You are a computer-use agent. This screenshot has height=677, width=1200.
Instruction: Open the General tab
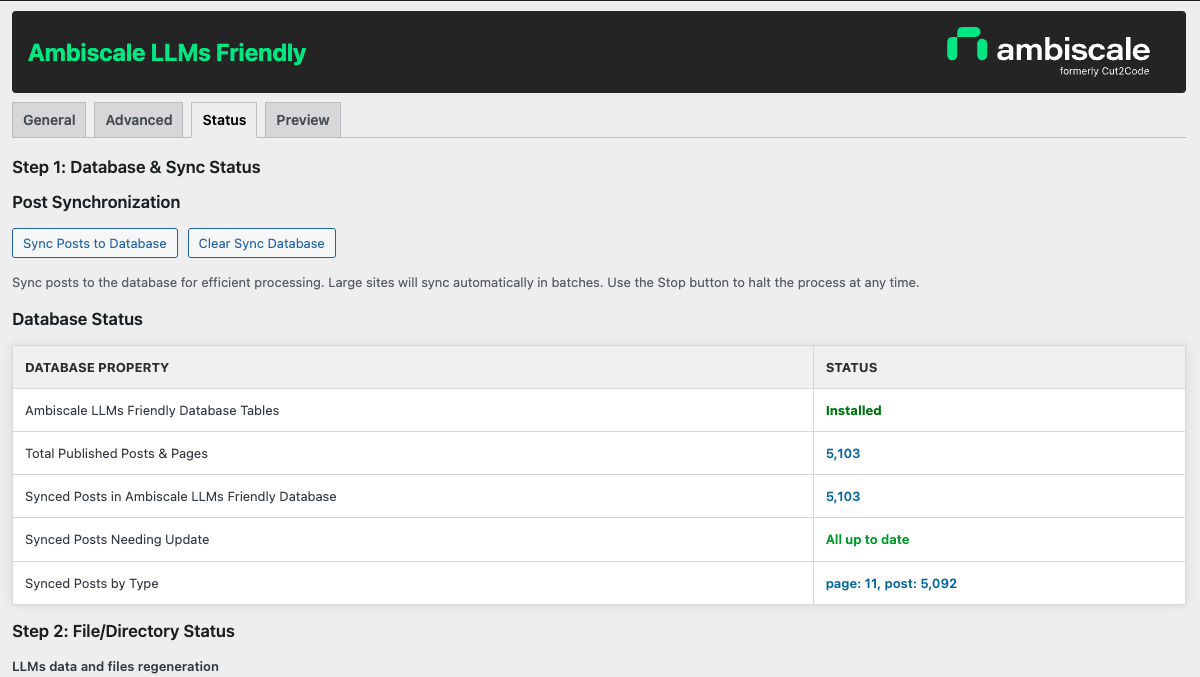[49, 120]
